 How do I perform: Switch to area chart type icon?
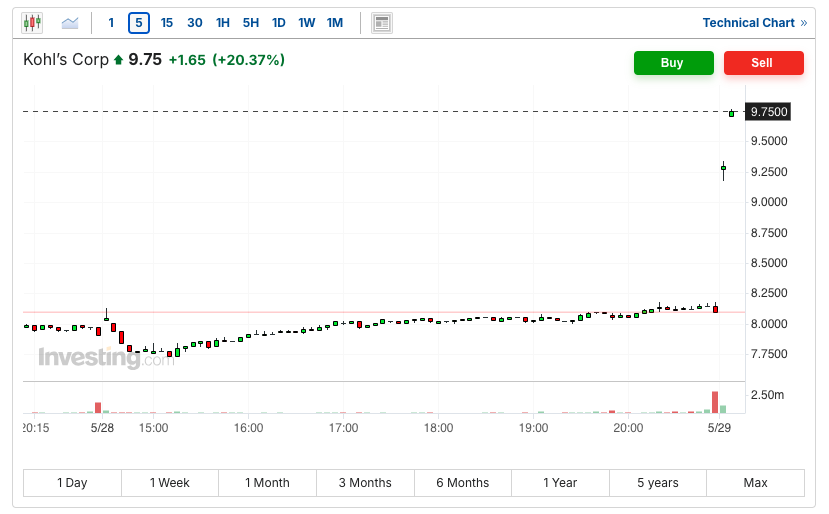(x=70, y=23)
